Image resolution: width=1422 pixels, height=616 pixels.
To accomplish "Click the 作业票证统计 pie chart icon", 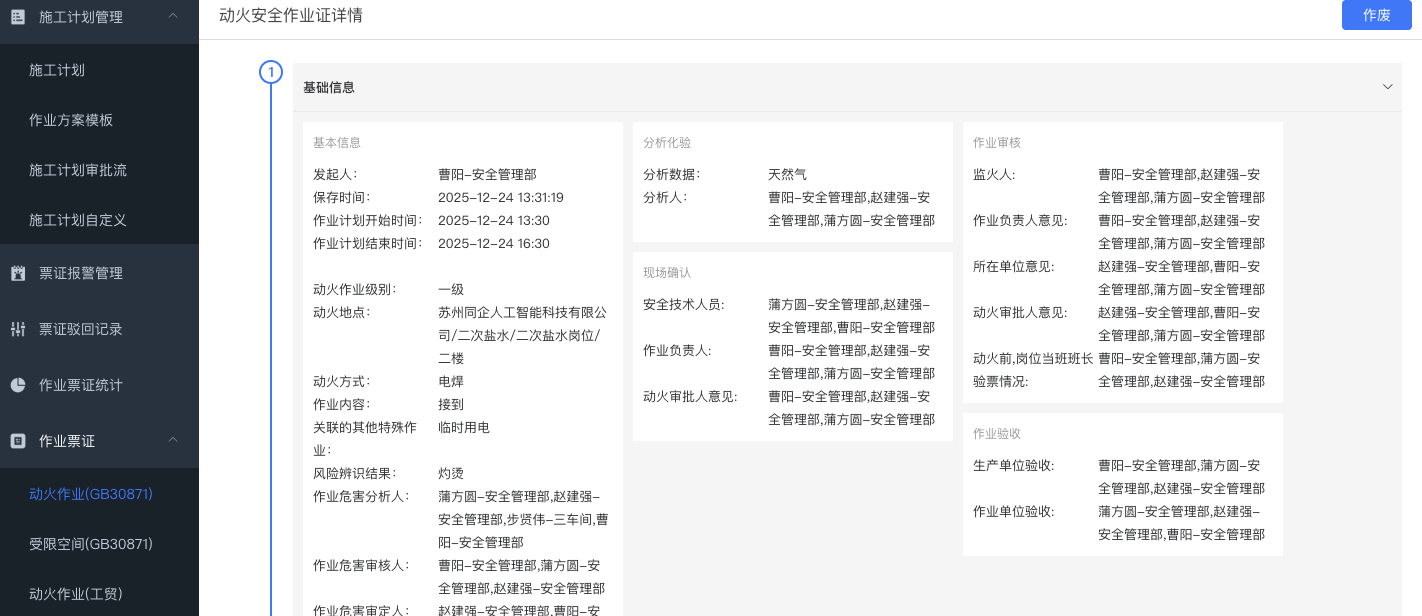I will point(18,385).
